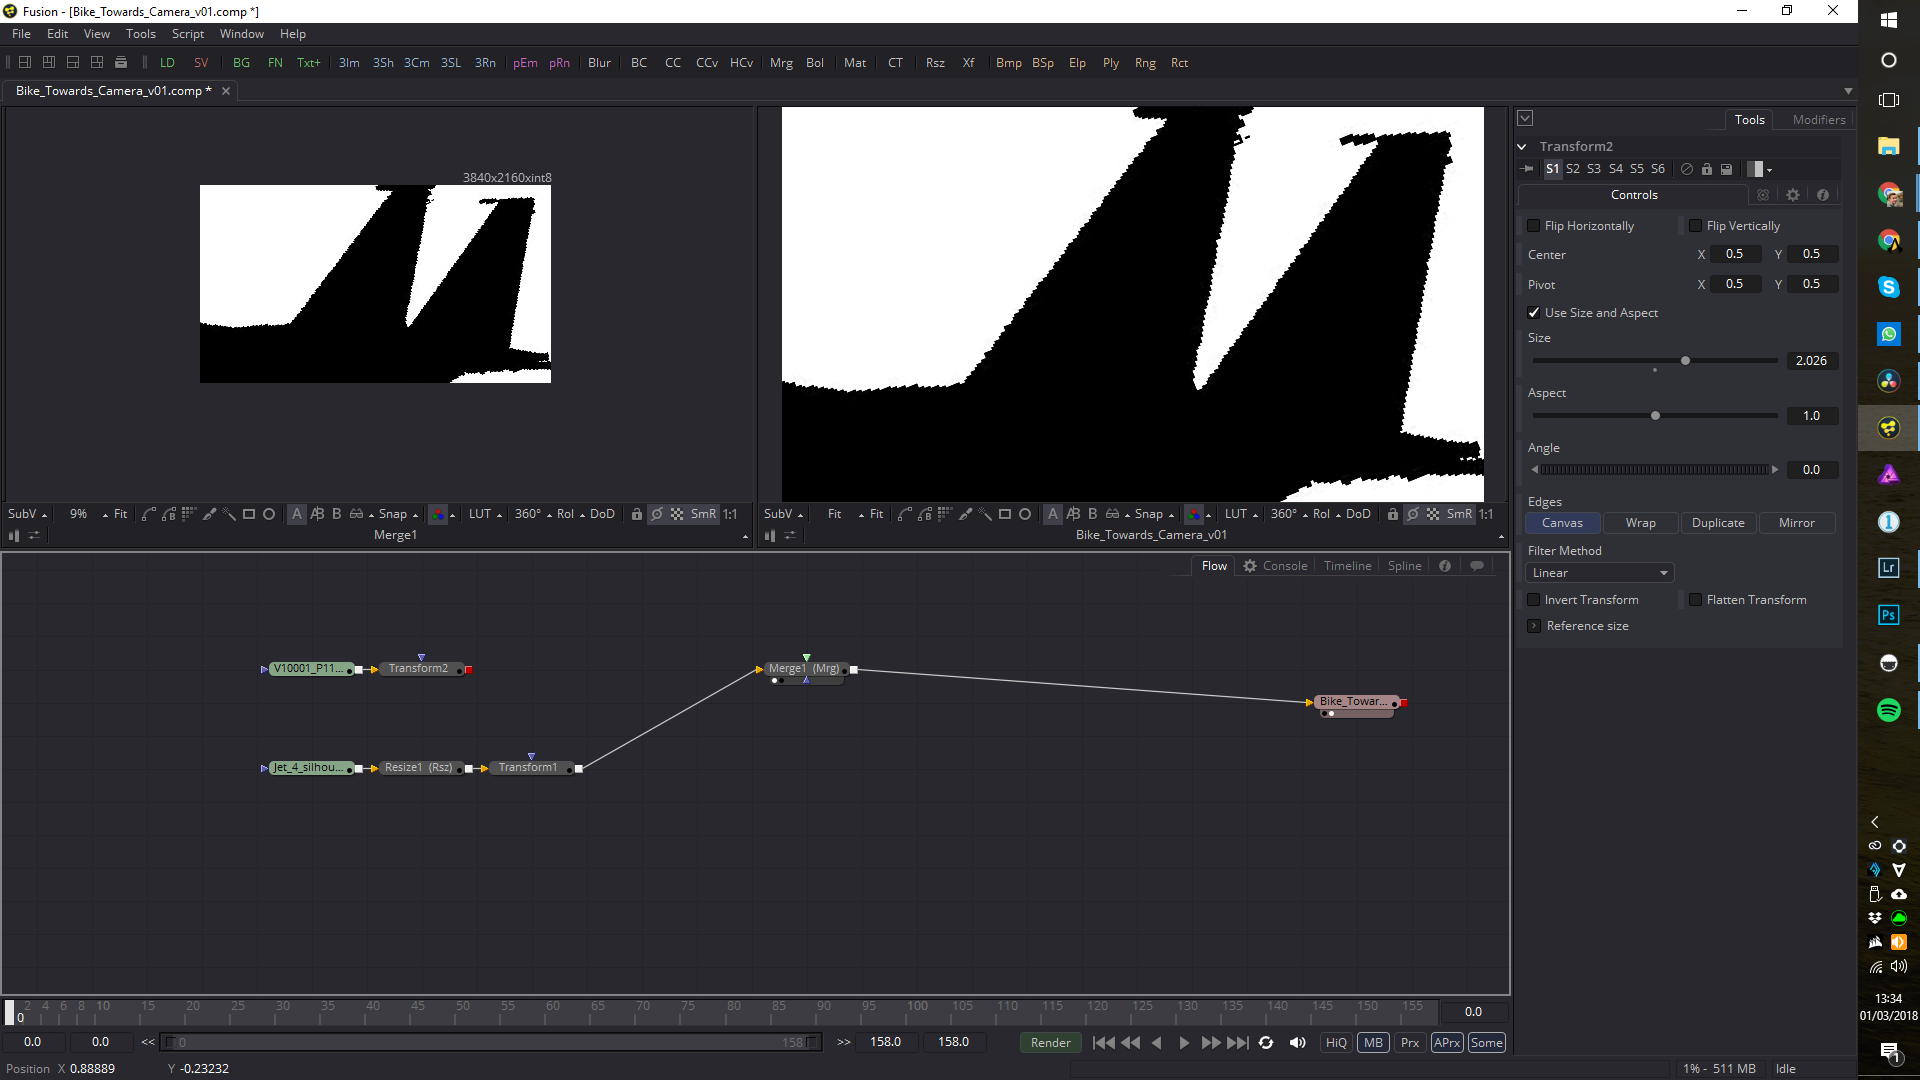Open the LUT options arrow in right viewer
This screenshot has width=1920, height=1080.
point(1256,515)
